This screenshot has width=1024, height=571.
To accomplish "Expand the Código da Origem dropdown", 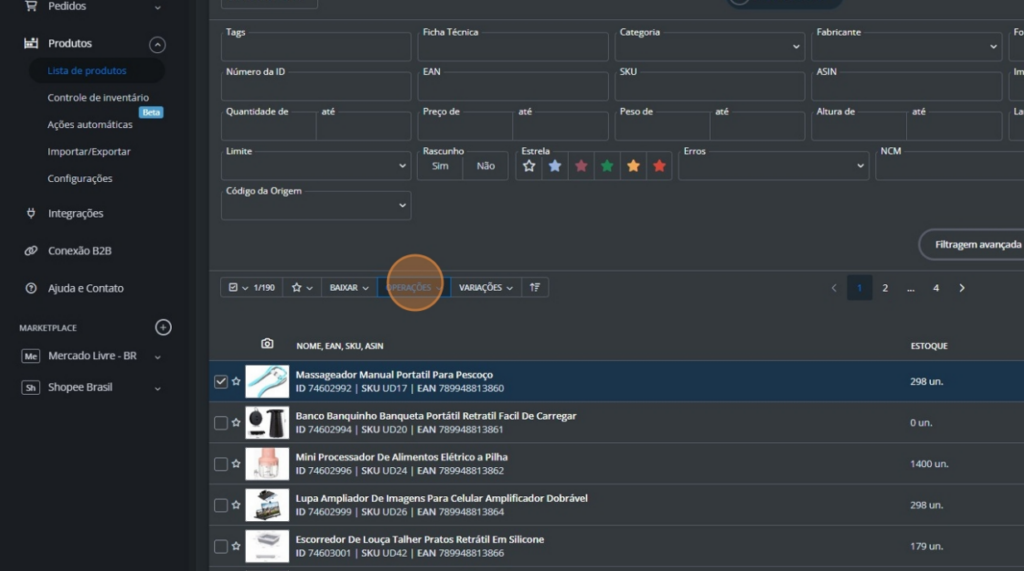I will click(316, 205).
